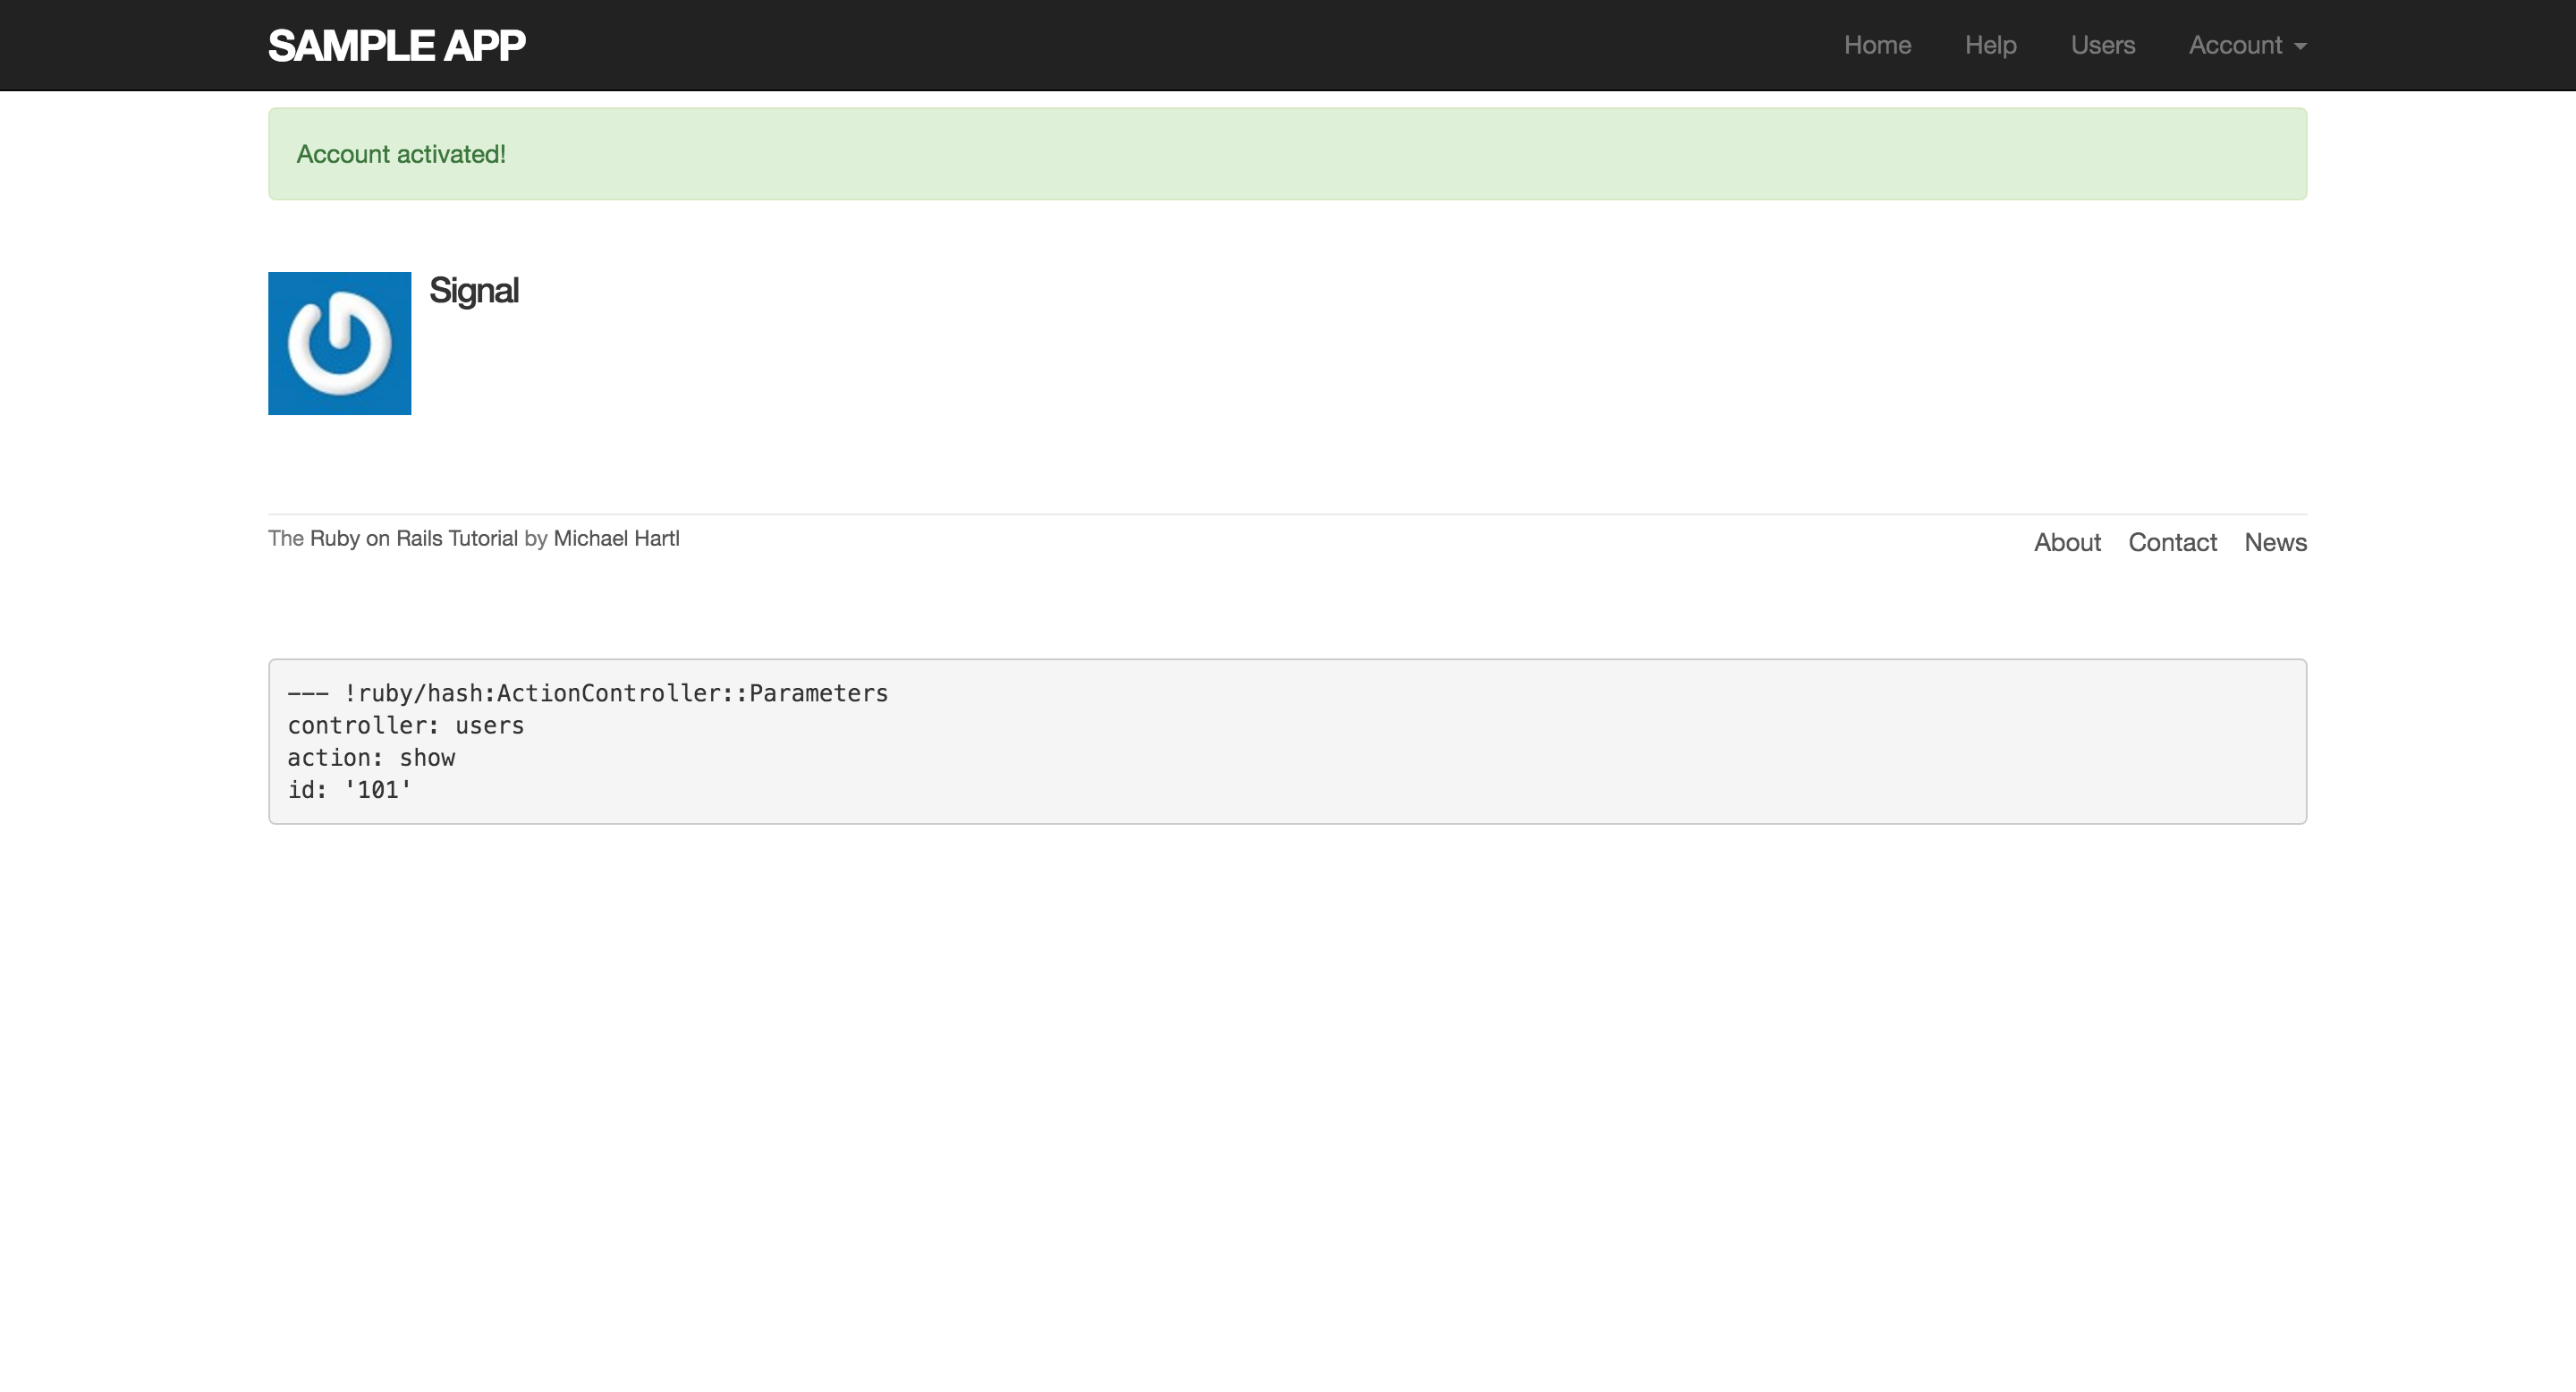Click the Account activated! flash message

401,154
